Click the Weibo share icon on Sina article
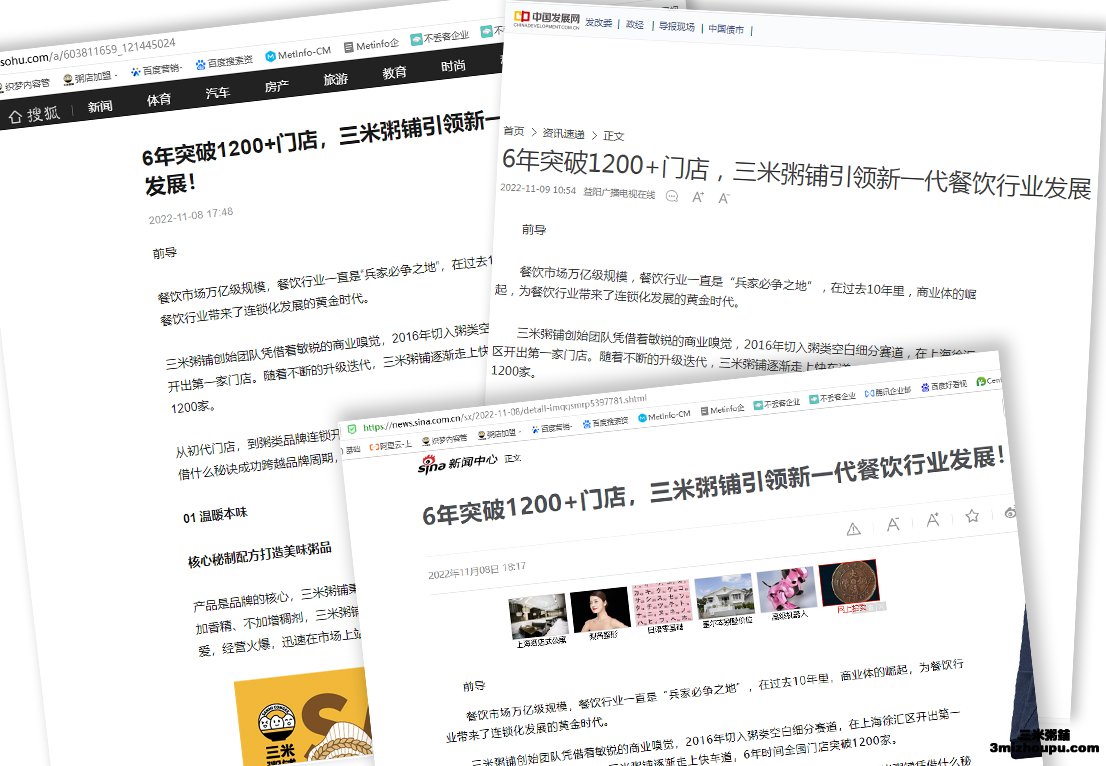The height and width of the screenshot is (766, 1106). pyautogui.click(x=1010, y=513)
